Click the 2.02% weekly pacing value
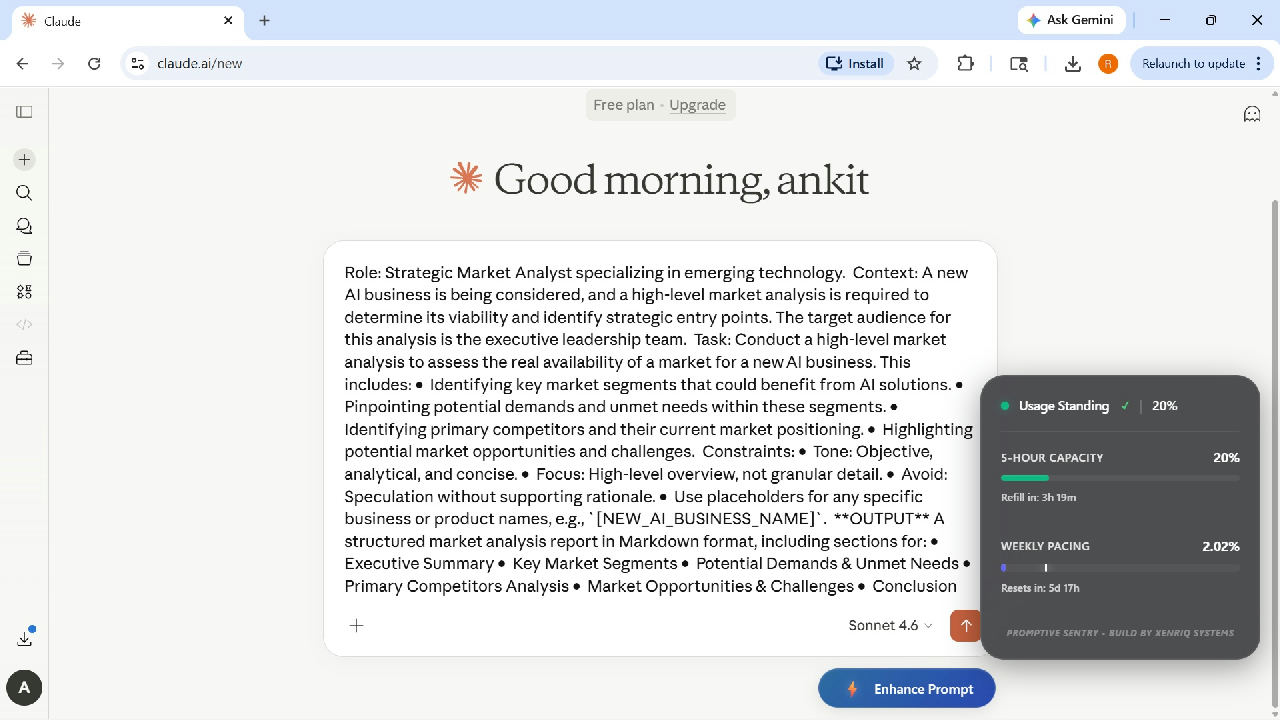 [1221, 546]
